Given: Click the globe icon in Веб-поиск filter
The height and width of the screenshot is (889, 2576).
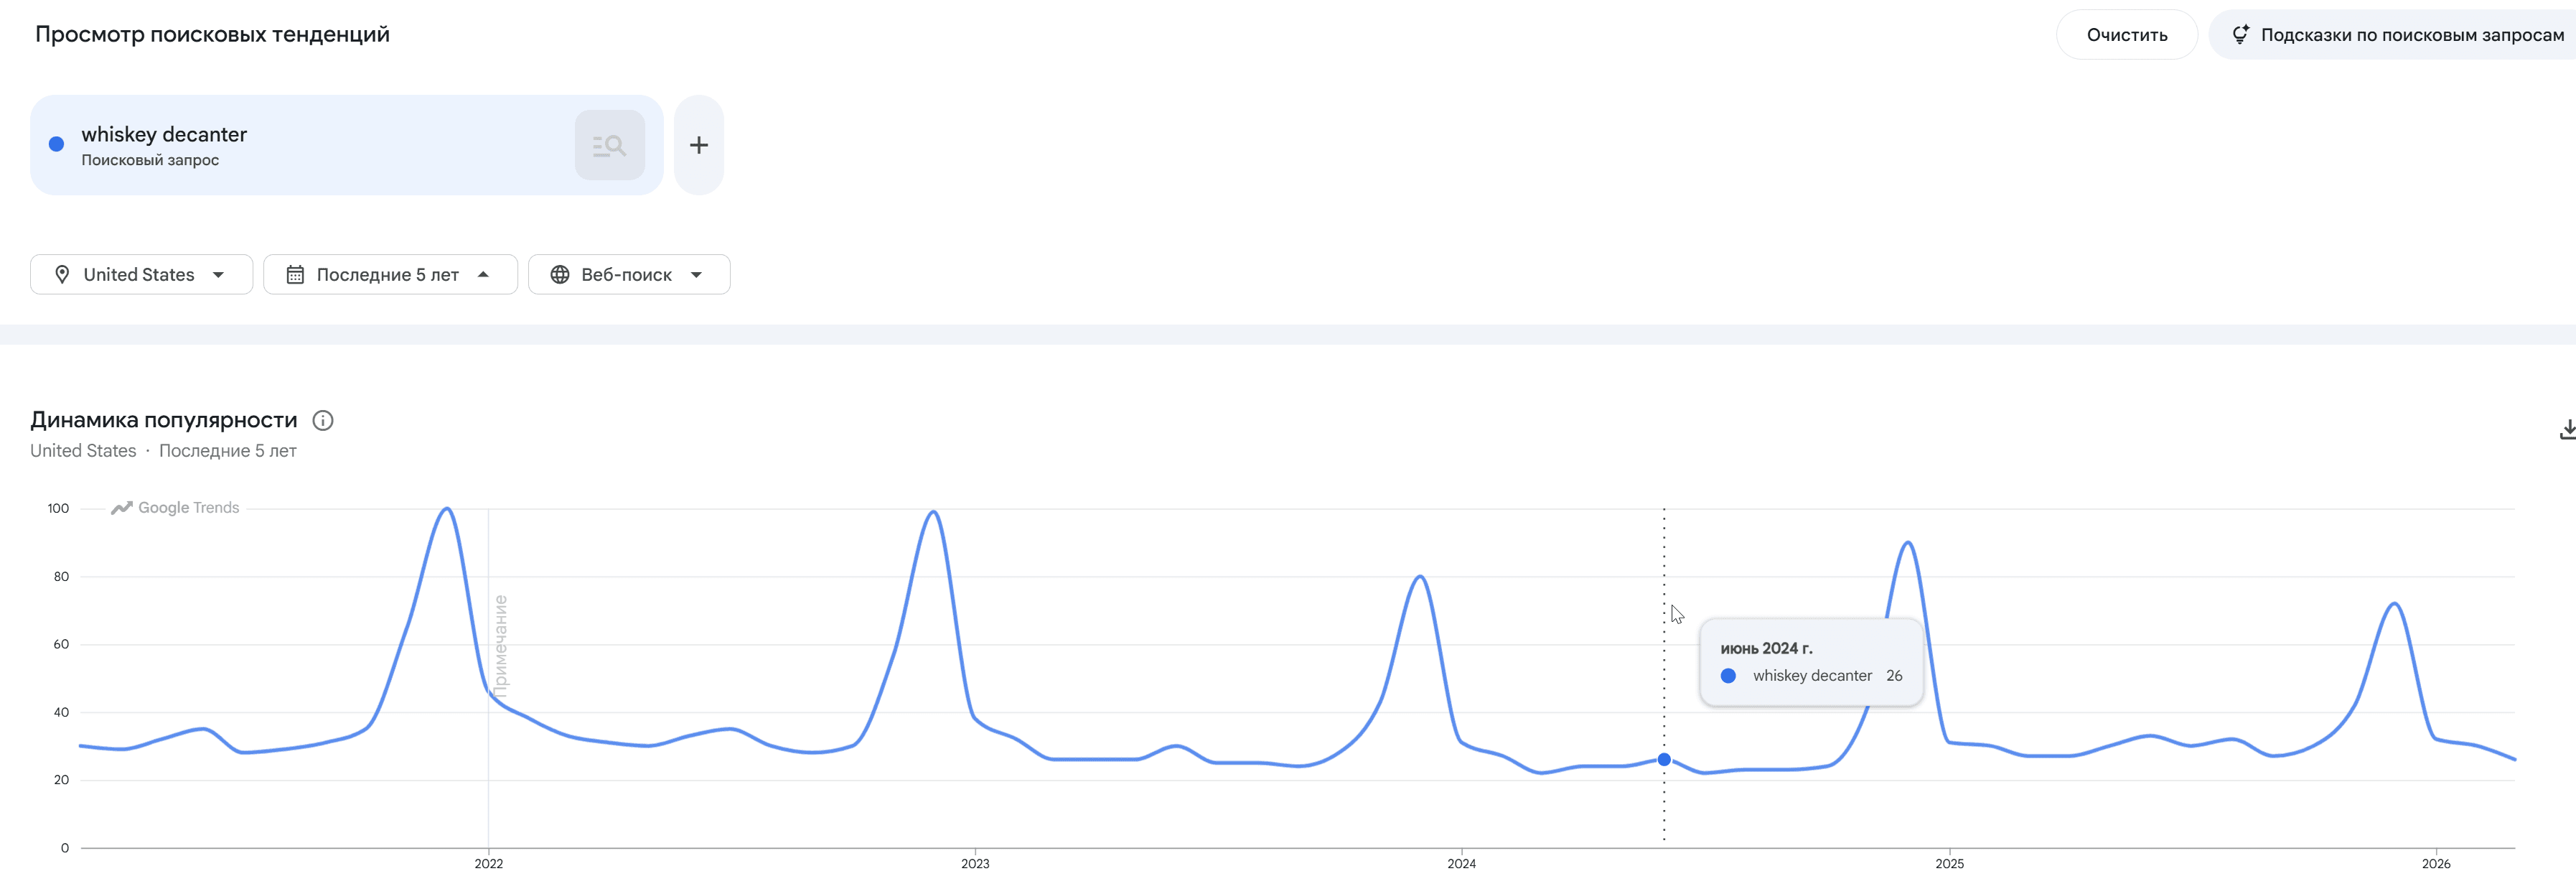Looking at the screenshot, I should (561, 273).
